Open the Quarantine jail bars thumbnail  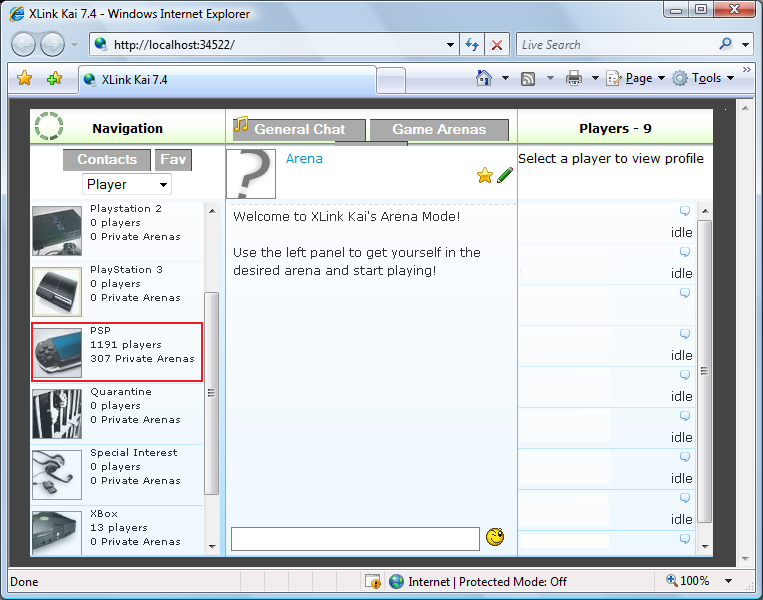(x=57, y=414)
